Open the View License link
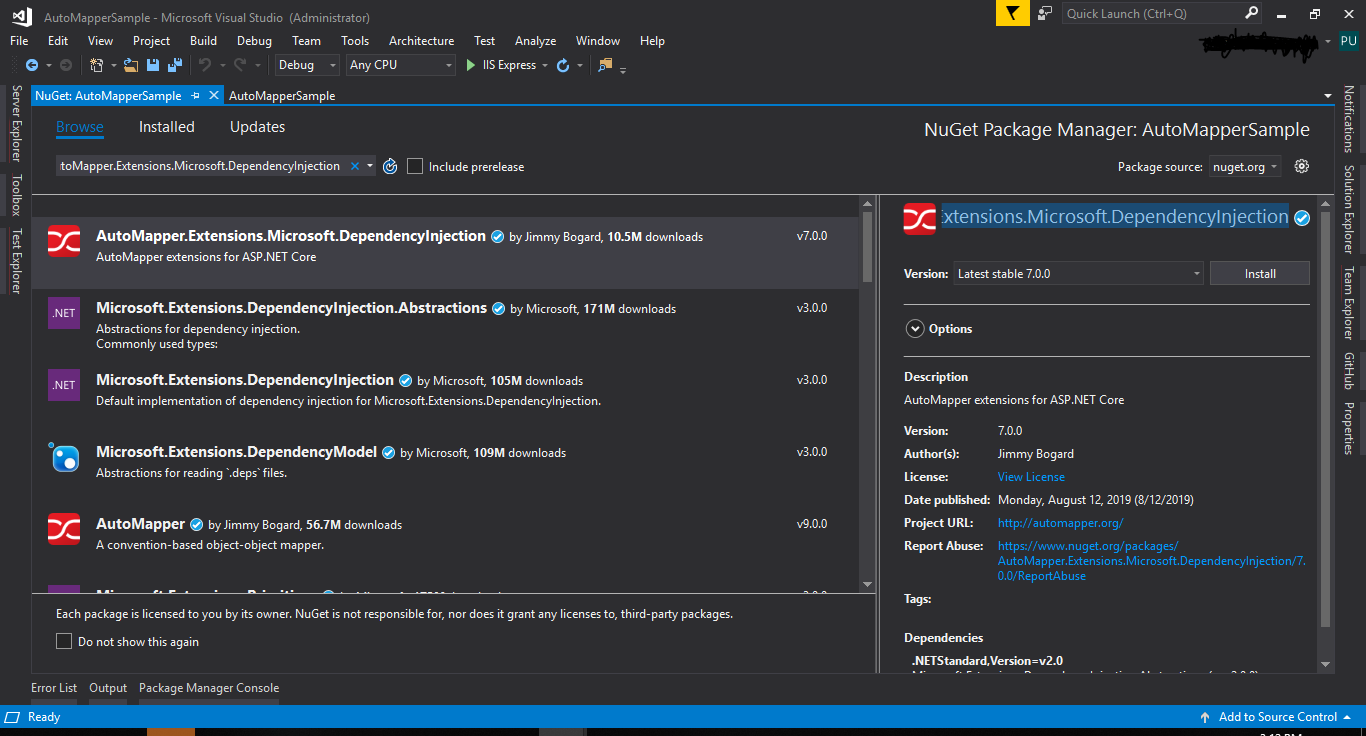This screenshot has height=736, width=1366. point(1031,477)
